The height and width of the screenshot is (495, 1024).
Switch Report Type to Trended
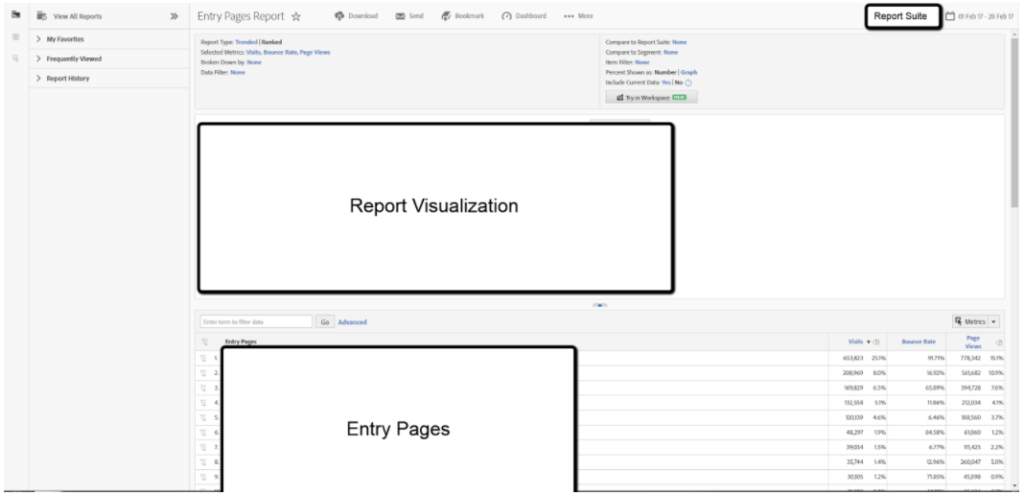click(246, 42)
